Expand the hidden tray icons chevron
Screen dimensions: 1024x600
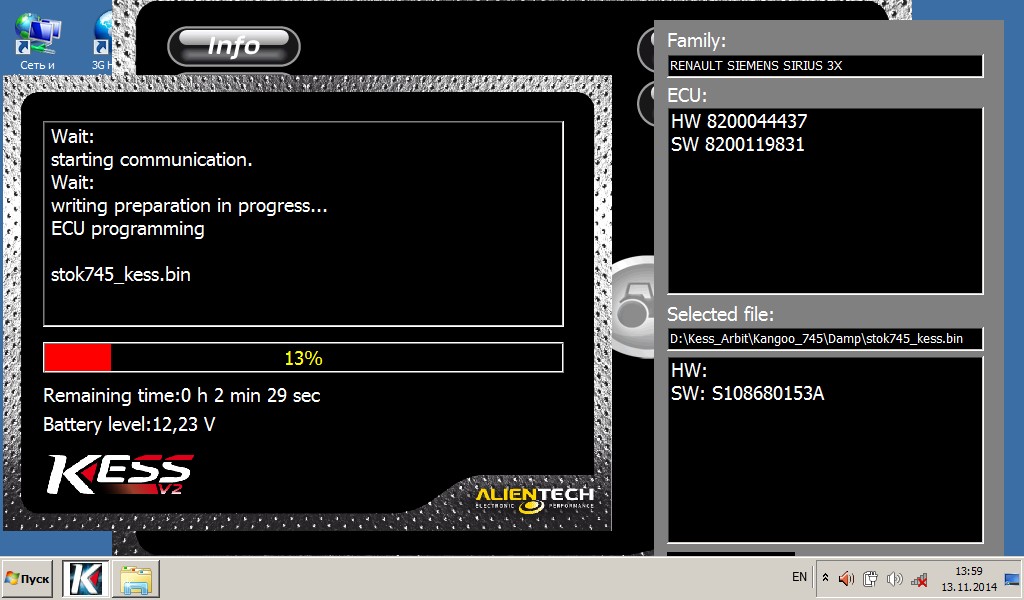click(825, 578)
